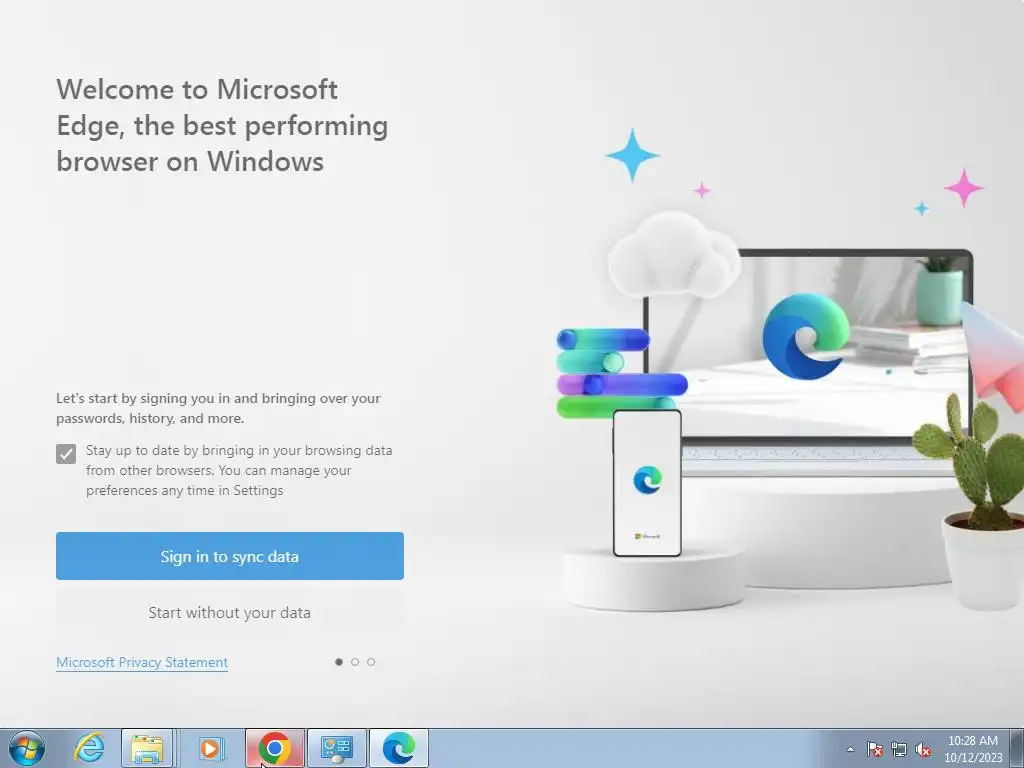This screenshot has height=768, width=1024.
Task: Click the network status tray icon
Action: point(899,749)
